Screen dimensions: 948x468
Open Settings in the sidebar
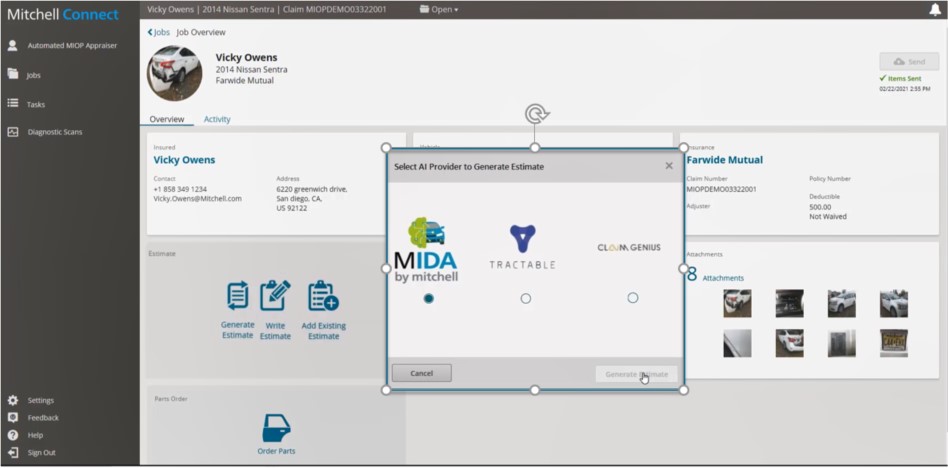tap(40, 400)
